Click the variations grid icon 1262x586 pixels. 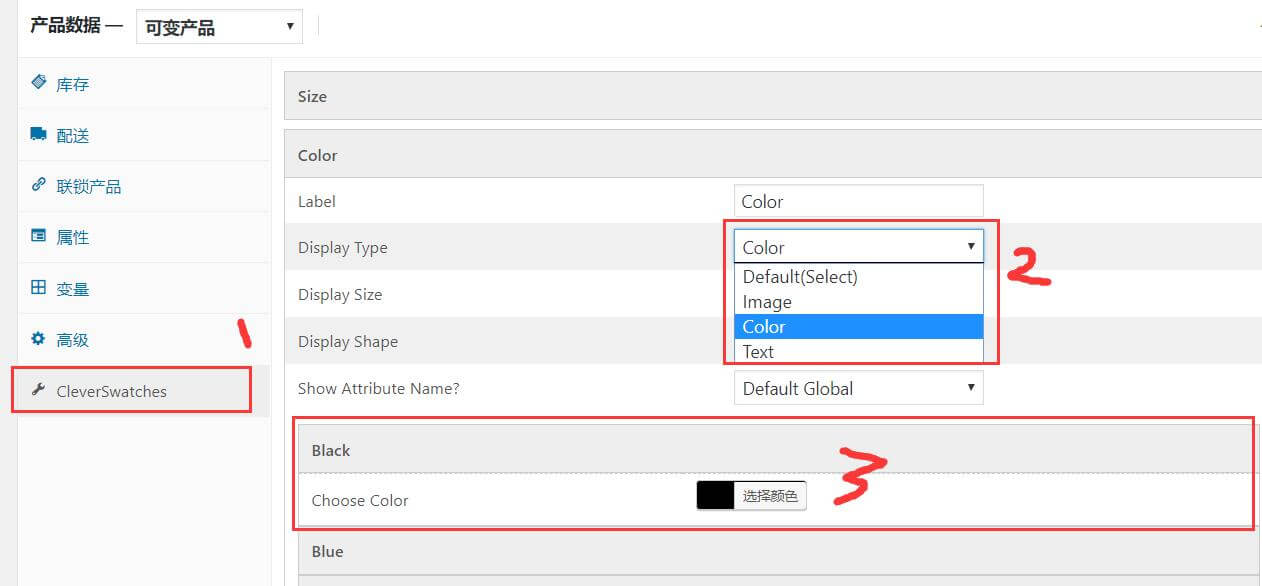(x=39, y=288)
